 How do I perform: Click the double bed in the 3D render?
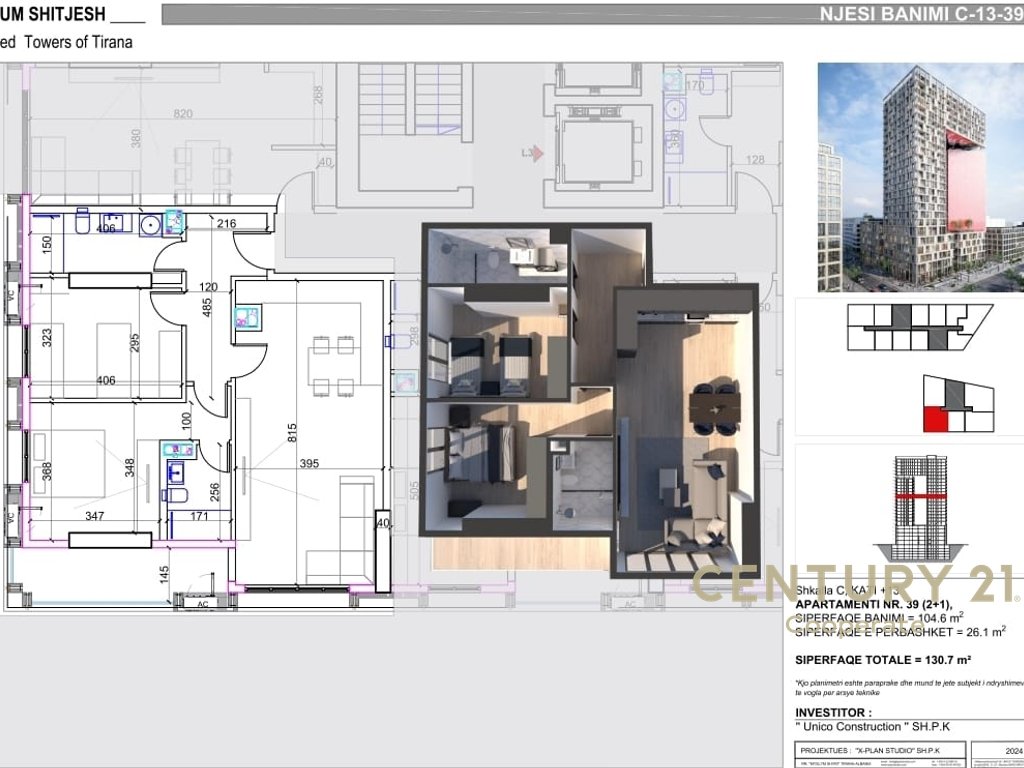(x=481, y=453)
